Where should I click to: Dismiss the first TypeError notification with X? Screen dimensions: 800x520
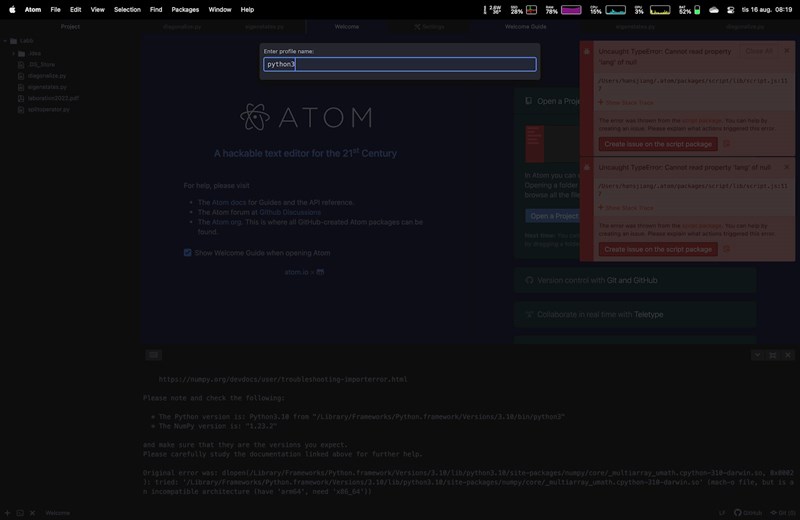787,51
